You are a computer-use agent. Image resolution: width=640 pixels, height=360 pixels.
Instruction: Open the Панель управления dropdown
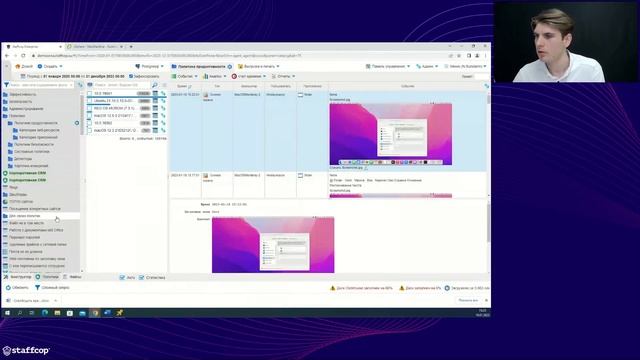387,66
